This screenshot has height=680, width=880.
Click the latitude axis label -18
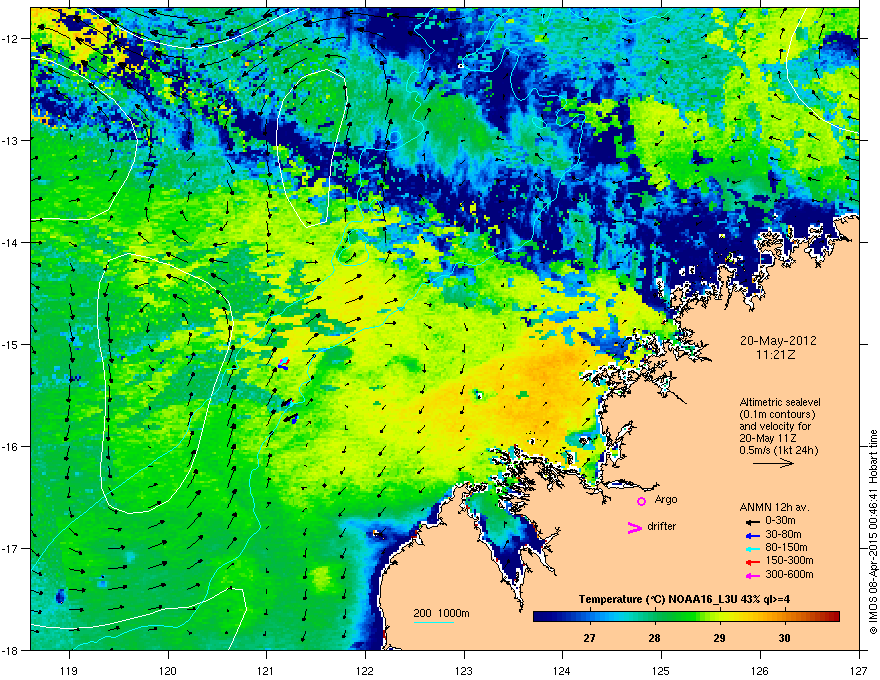pyautogui.click(x=11, y=650)
